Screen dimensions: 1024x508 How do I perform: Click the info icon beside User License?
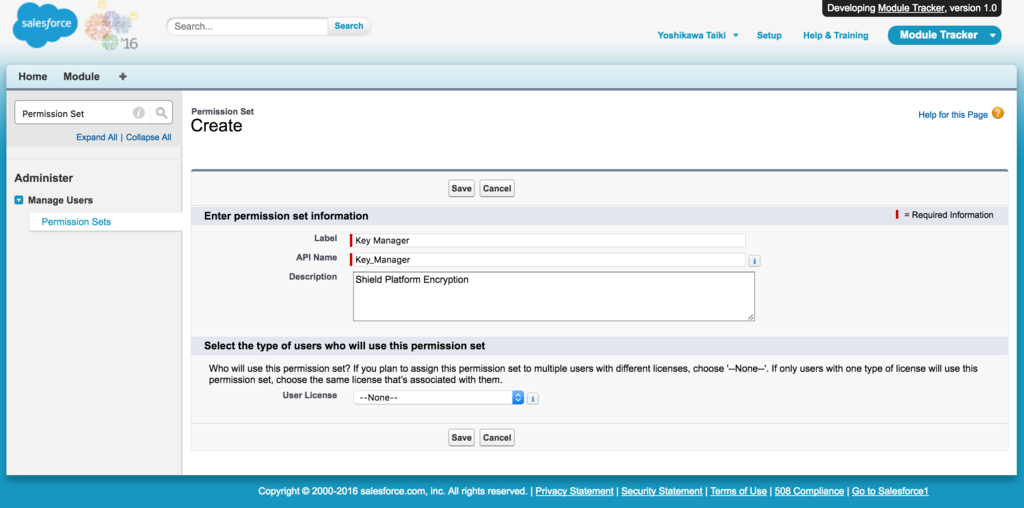533,398
